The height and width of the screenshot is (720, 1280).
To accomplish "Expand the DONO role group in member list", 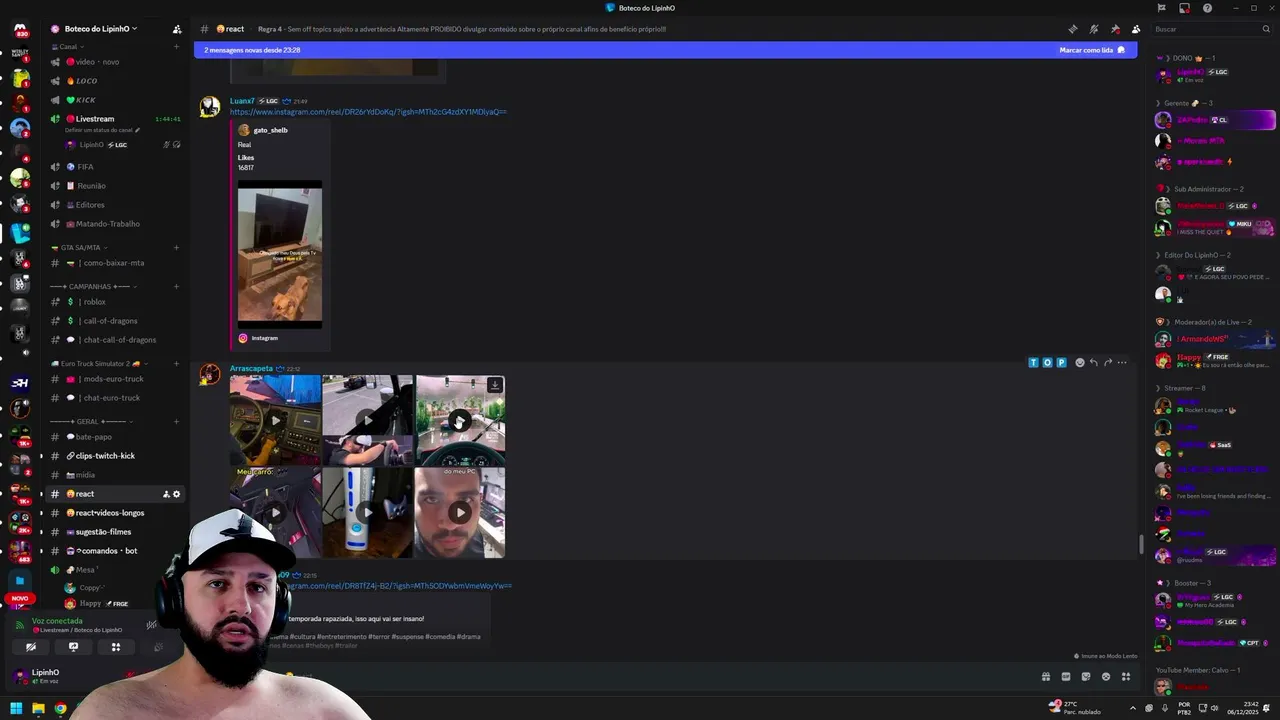I will pyautogui.click(x=1186, y=59).
